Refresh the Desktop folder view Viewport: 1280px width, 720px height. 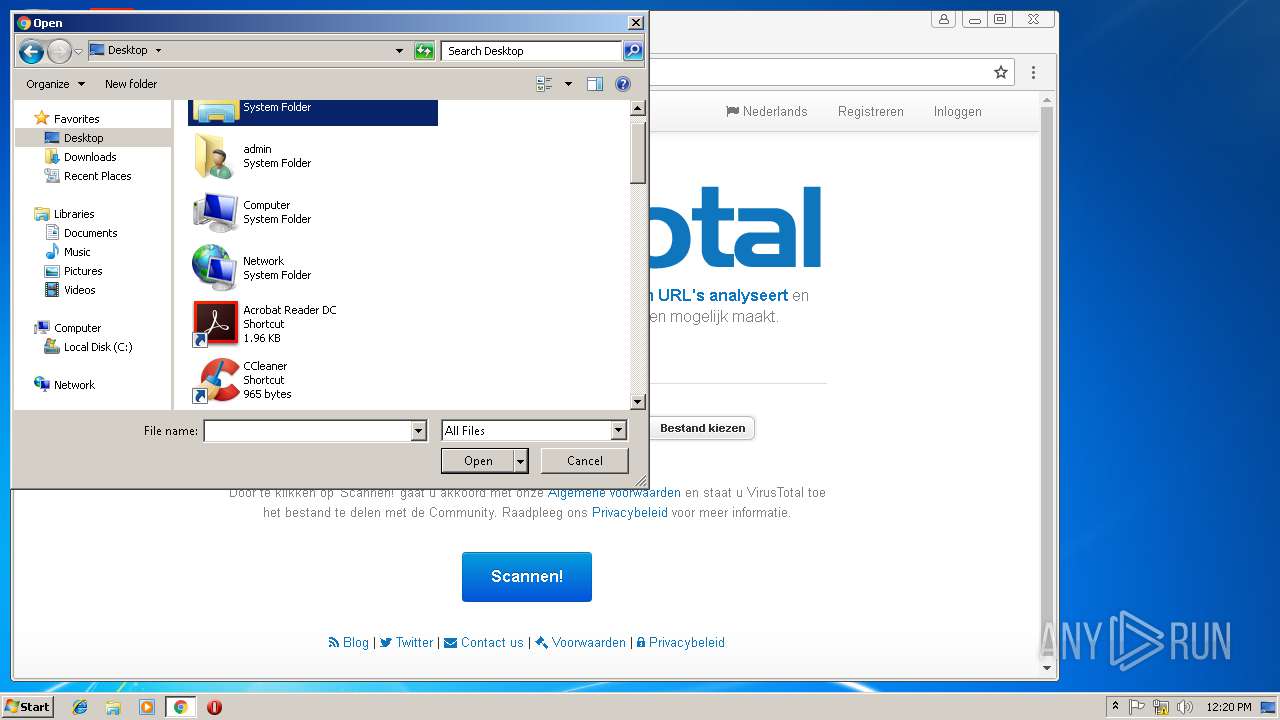click(424, 51)
